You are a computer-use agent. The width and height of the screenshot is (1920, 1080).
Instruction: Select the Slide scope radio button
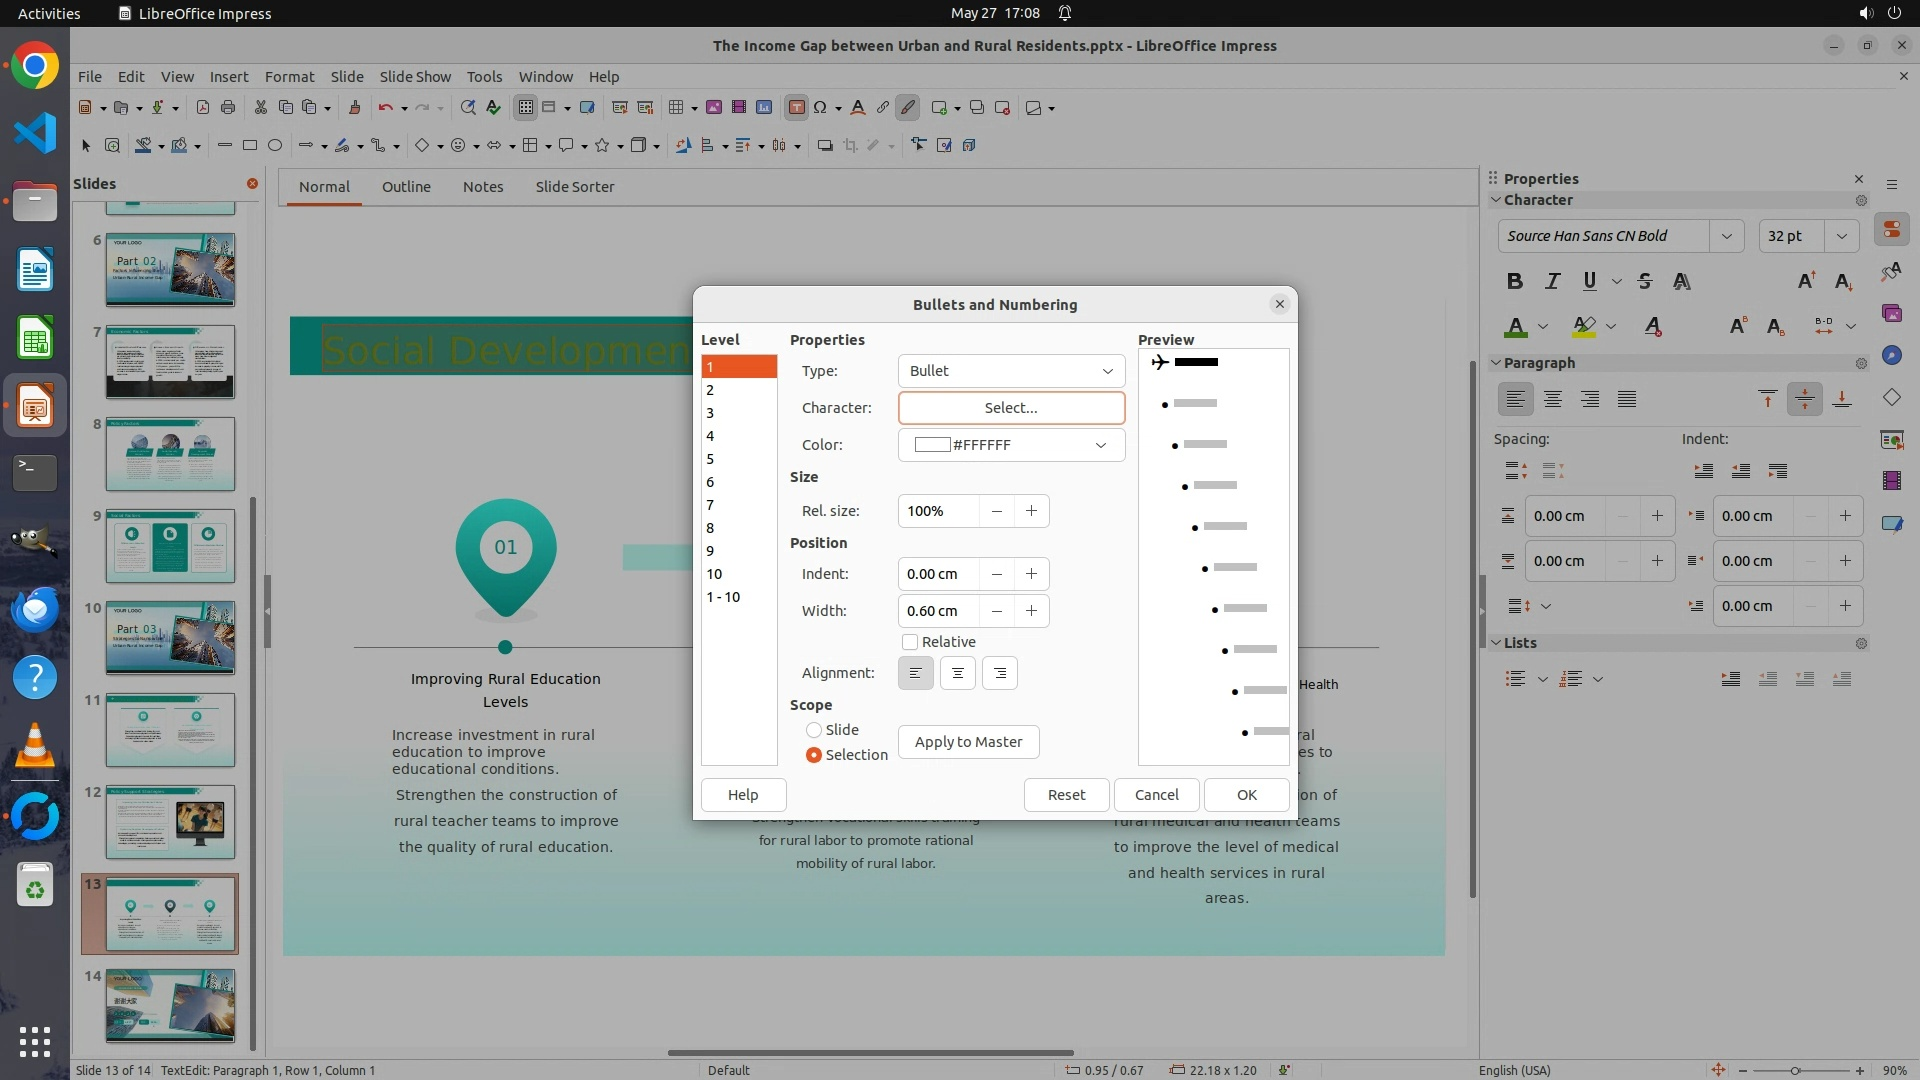(x=814, y=730)
